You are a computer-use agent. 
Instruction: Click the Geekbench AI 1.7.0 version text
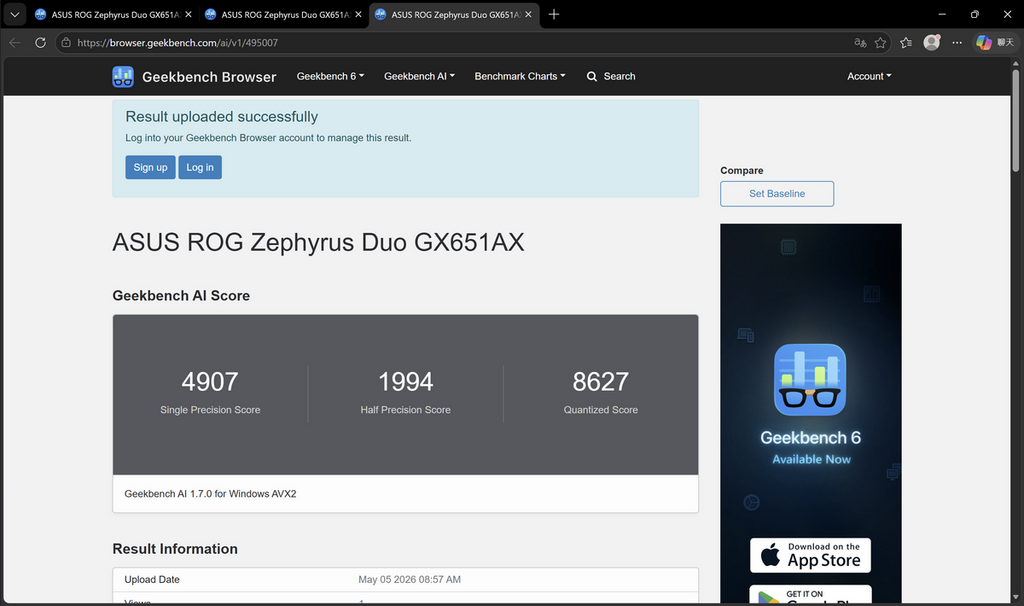210,494
